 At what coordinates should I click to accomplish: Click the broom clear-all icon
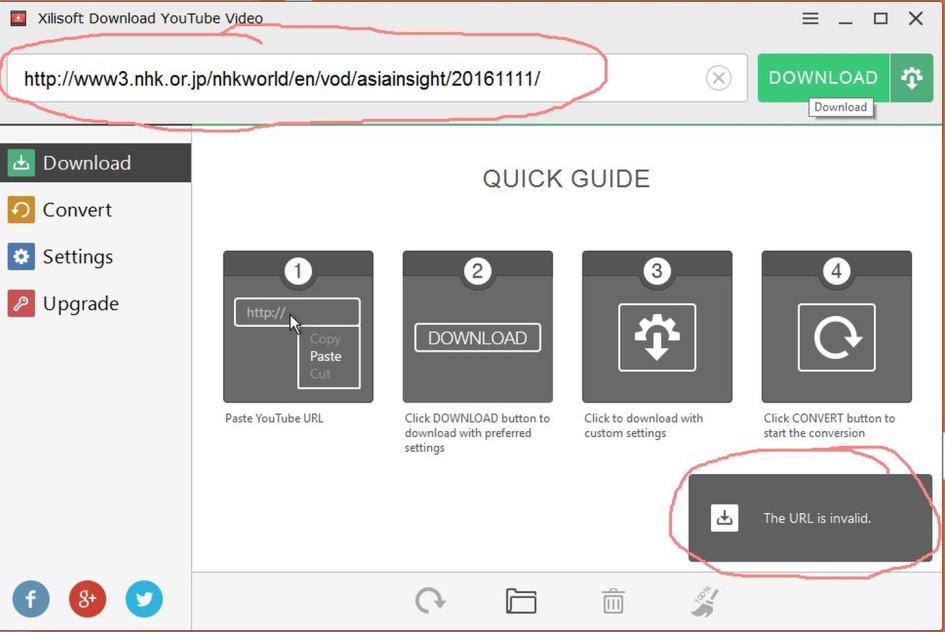point(705,601)
